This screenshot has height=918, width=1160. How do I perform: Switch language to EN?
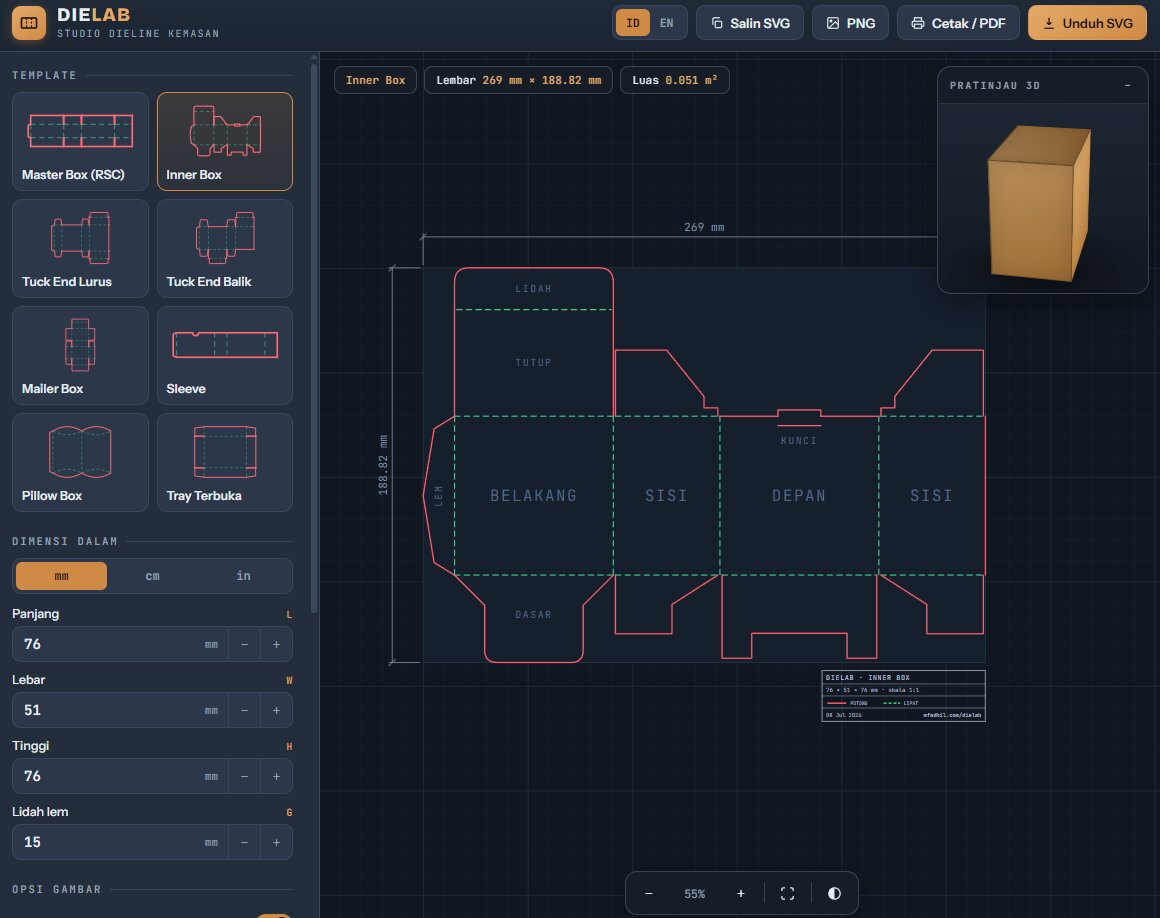(x=667, y=23)
